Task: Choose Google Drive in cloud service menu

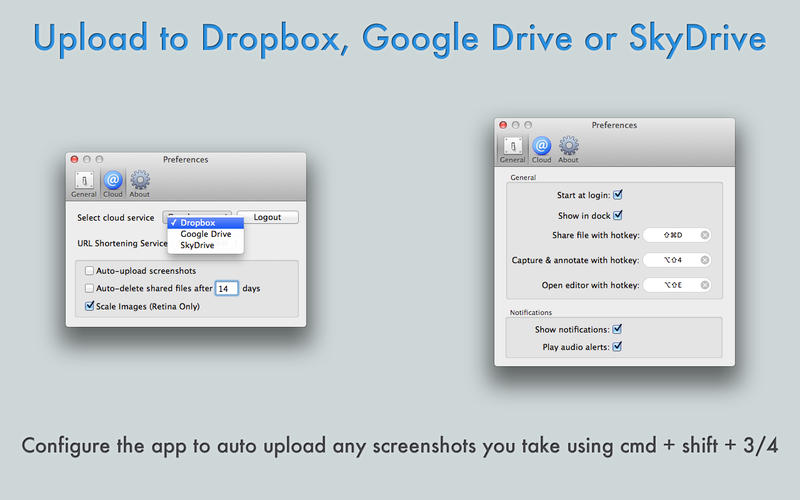Action: (206, 234)
